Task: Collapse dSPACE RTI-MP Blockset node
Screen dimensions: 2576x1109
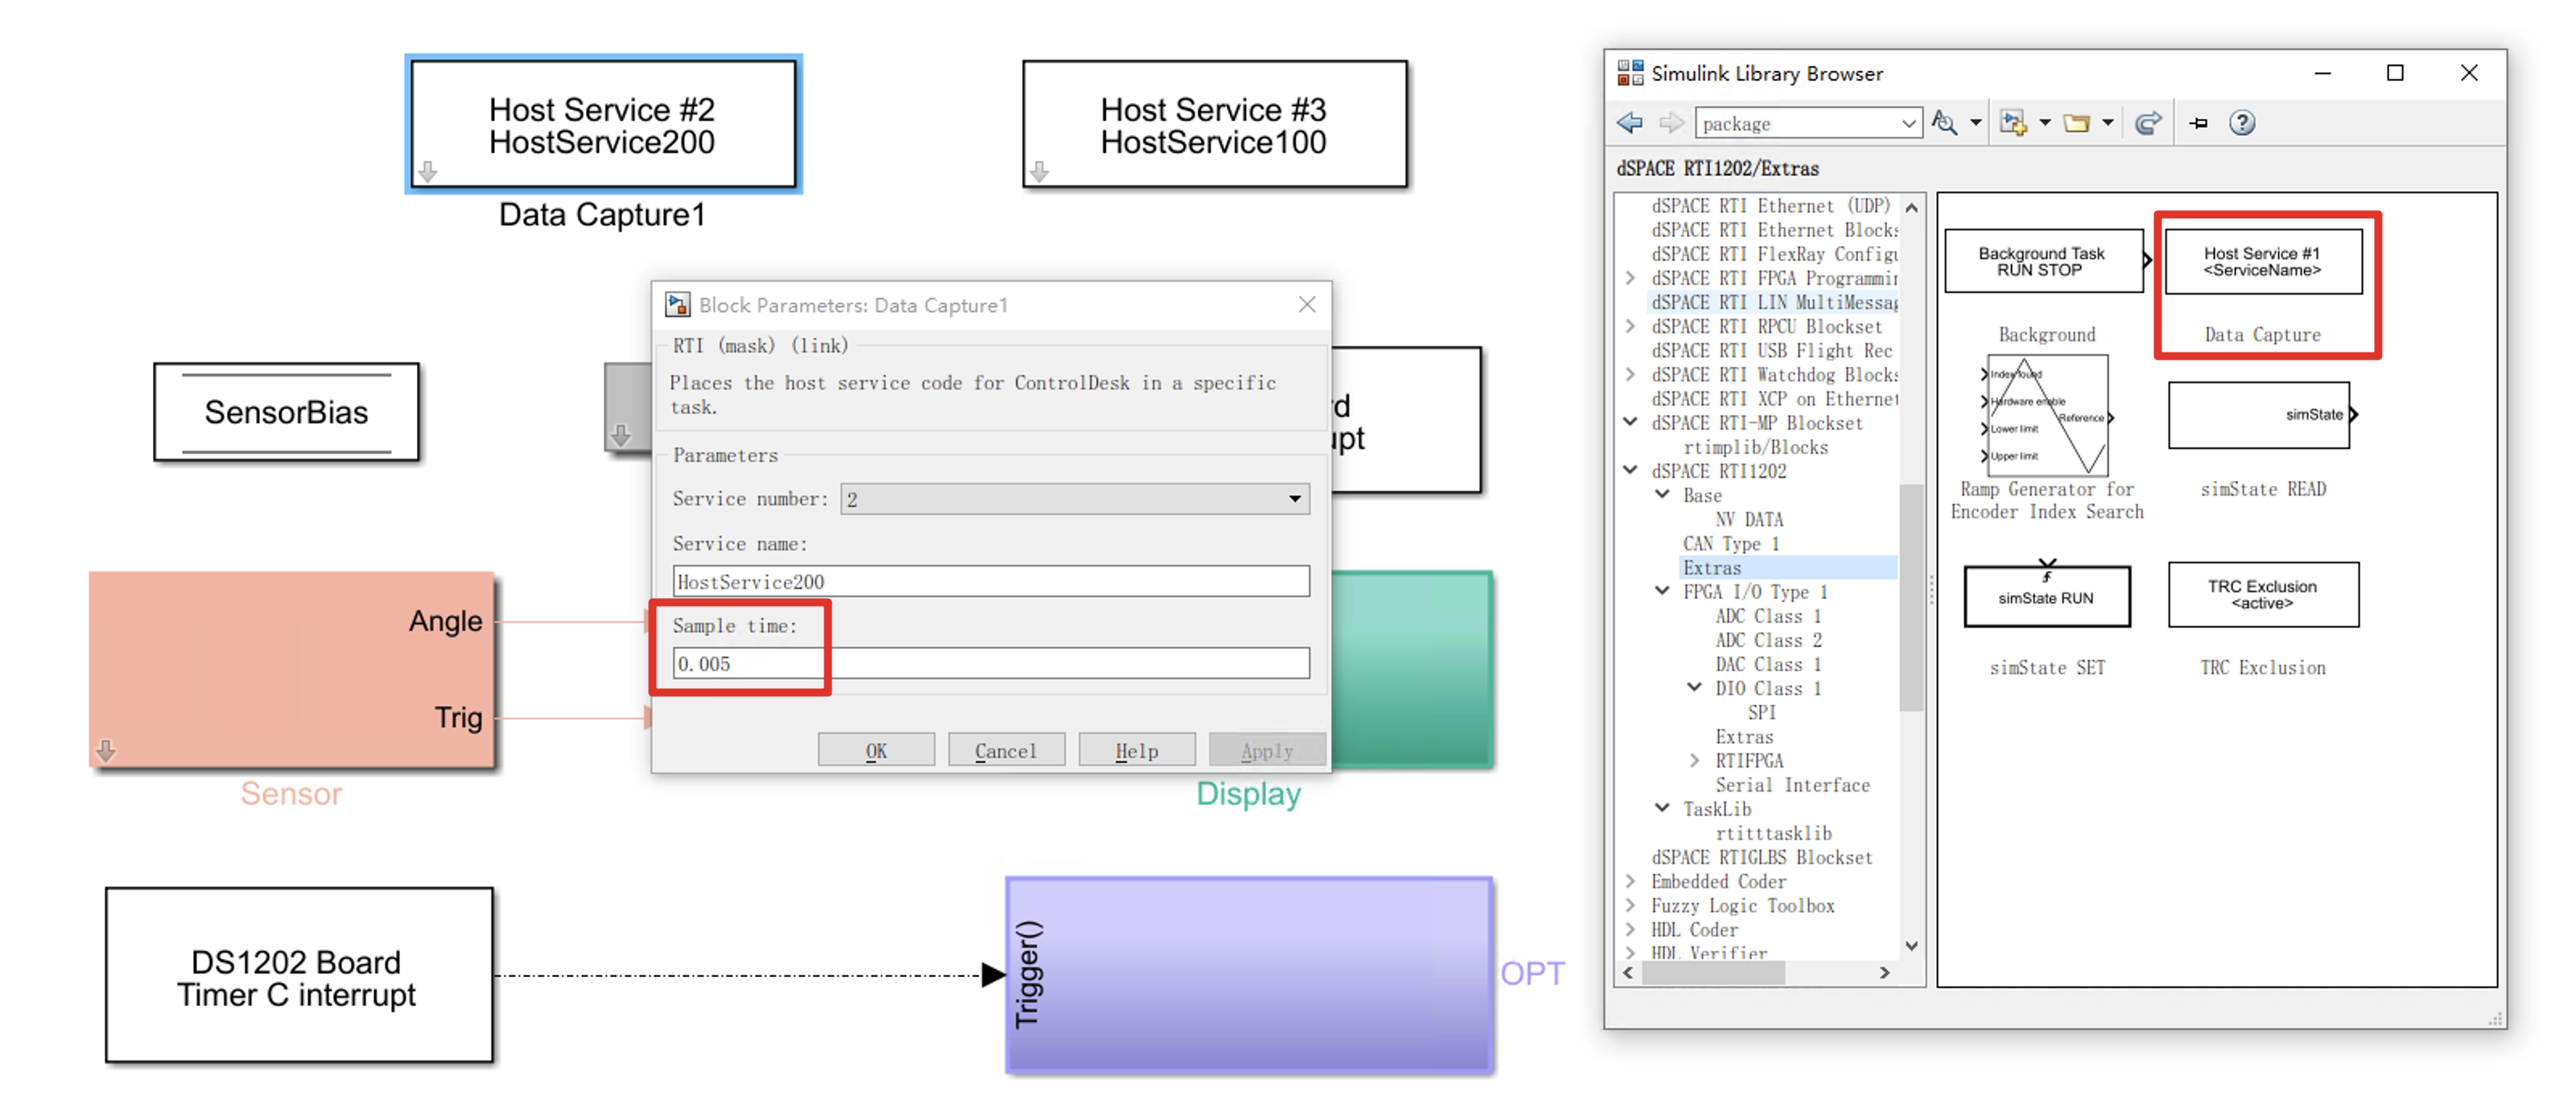Action: pos(1631,422)
